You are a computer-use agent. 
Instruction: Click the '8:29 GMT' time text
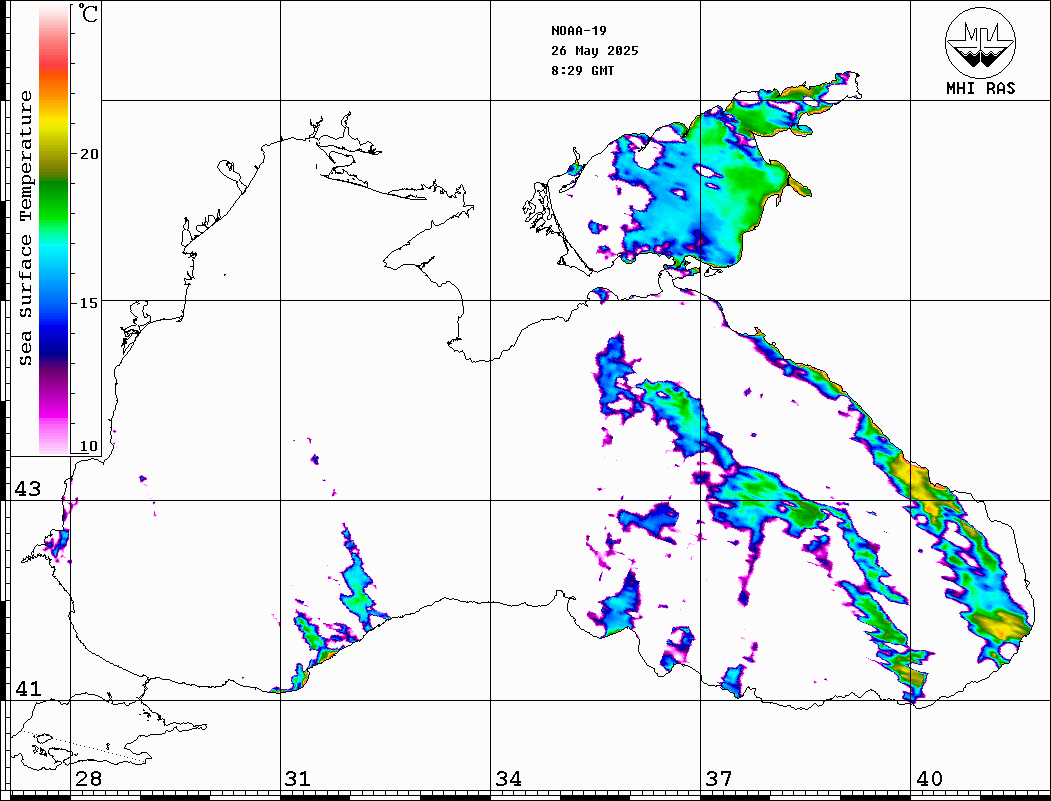(x=582, y=70)
